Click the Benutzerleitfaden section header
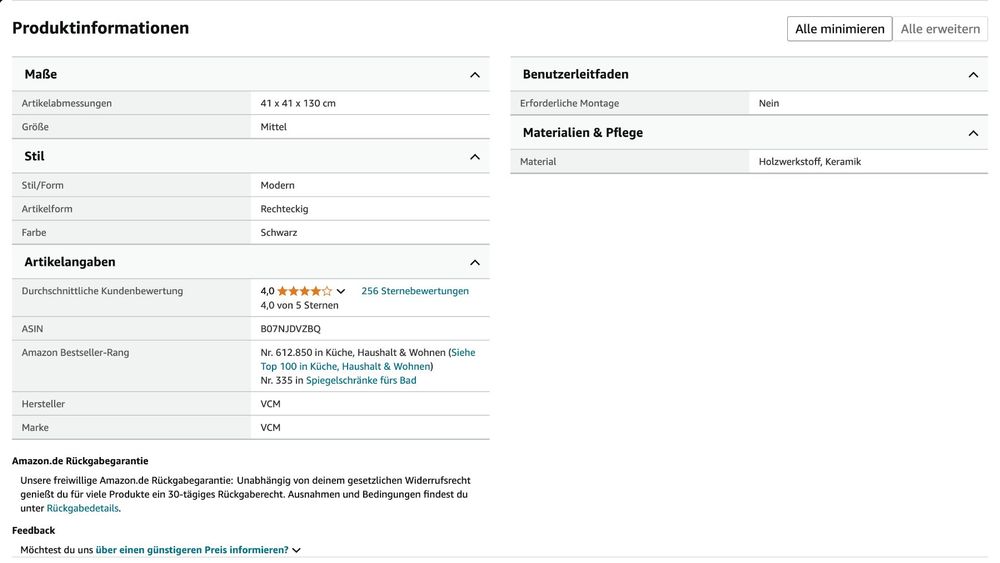Image resolution: width=1000 pixels, height=563 pixels. 749,74
